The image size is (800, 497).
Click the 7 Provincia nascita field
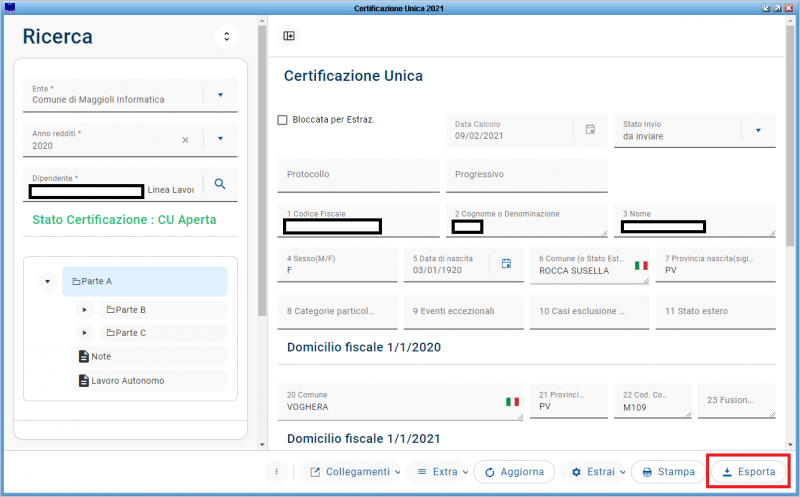click(715, 265)
